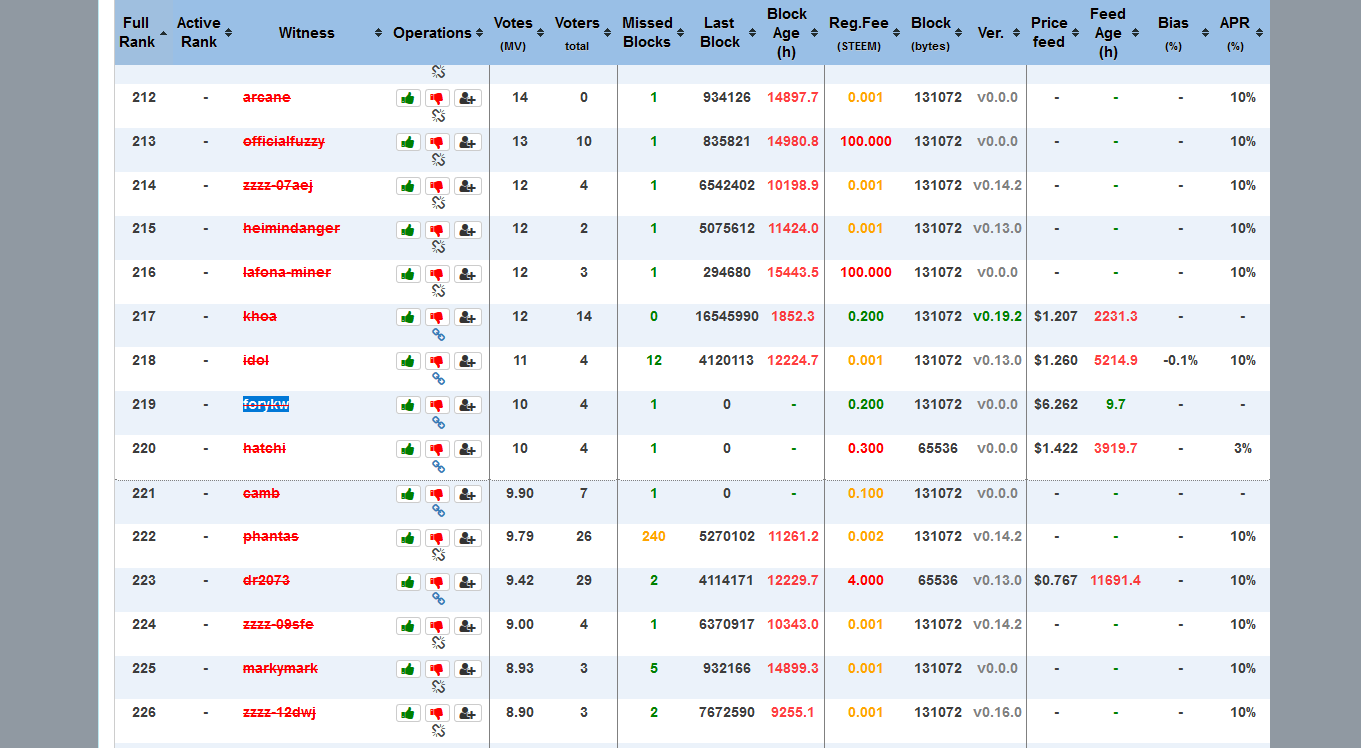Image resolution: width=1361 pixels, height=748 pixels.
Task: Select bias value -0.1%
Action: tap(1180, 360)
